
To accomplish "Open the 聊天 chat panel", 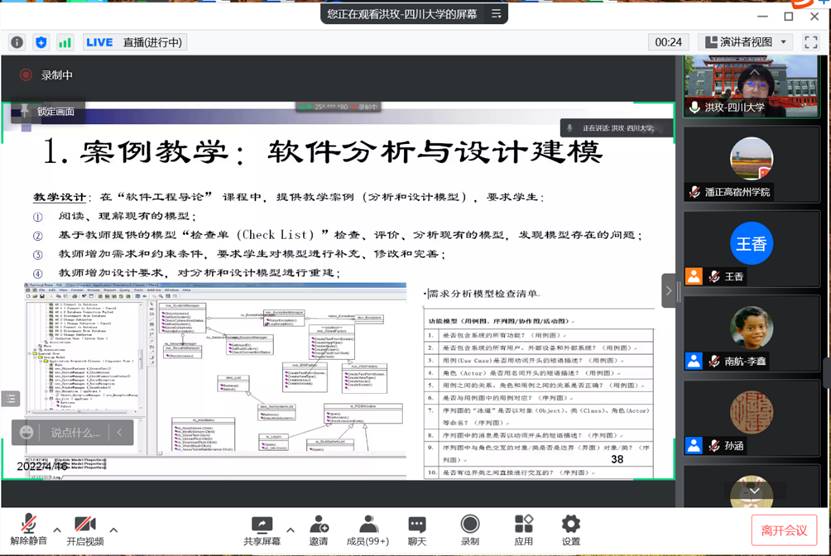I will coord(417,529).
